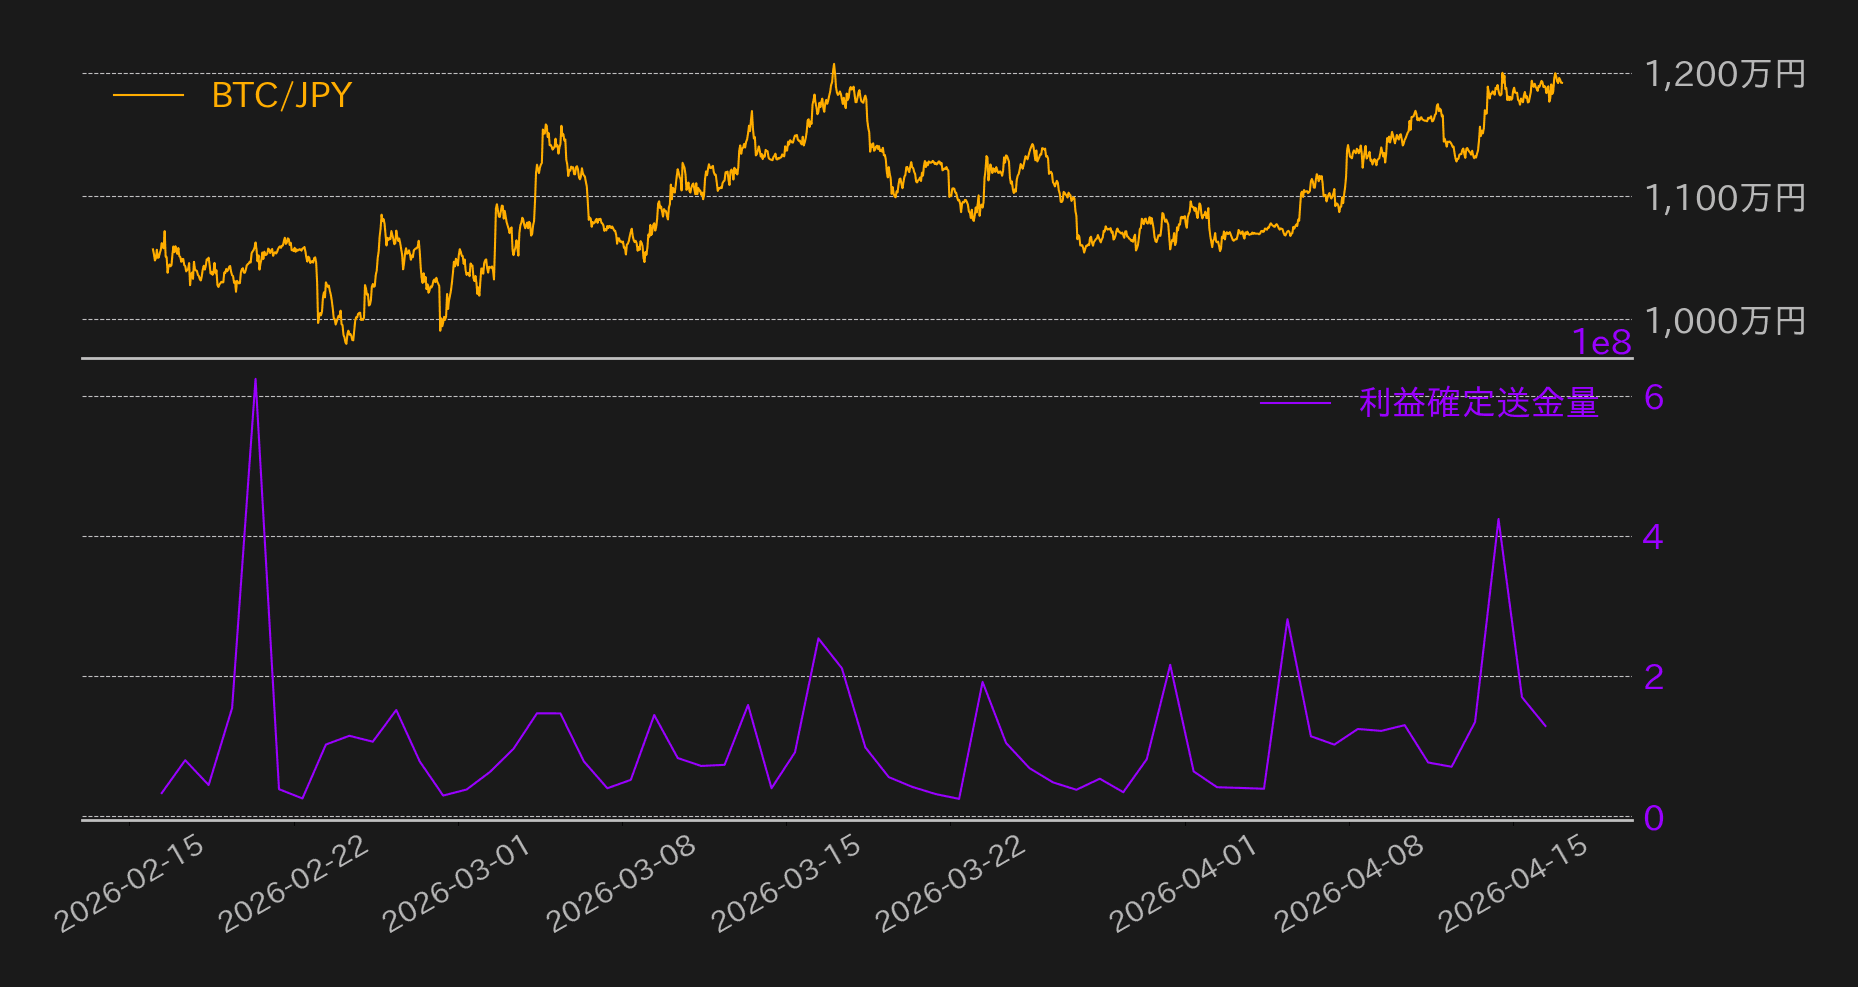Click the purple 4 tick on volume axis
This screenshot has height=987, width=1858.
[1653, 538]
